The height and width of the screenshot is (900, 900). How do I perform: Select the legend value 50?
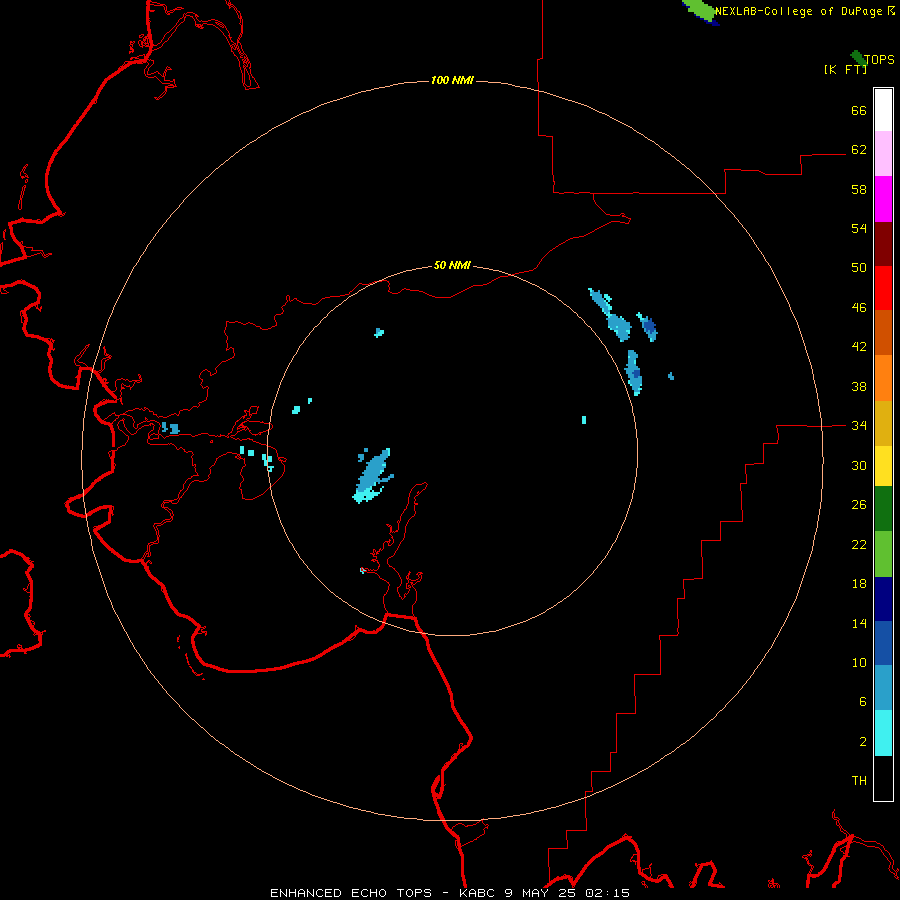point(859,267)
